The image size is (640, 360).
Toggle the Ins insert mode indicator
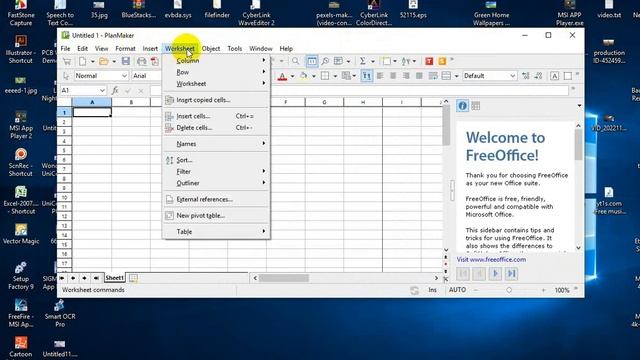click(432, 290)
